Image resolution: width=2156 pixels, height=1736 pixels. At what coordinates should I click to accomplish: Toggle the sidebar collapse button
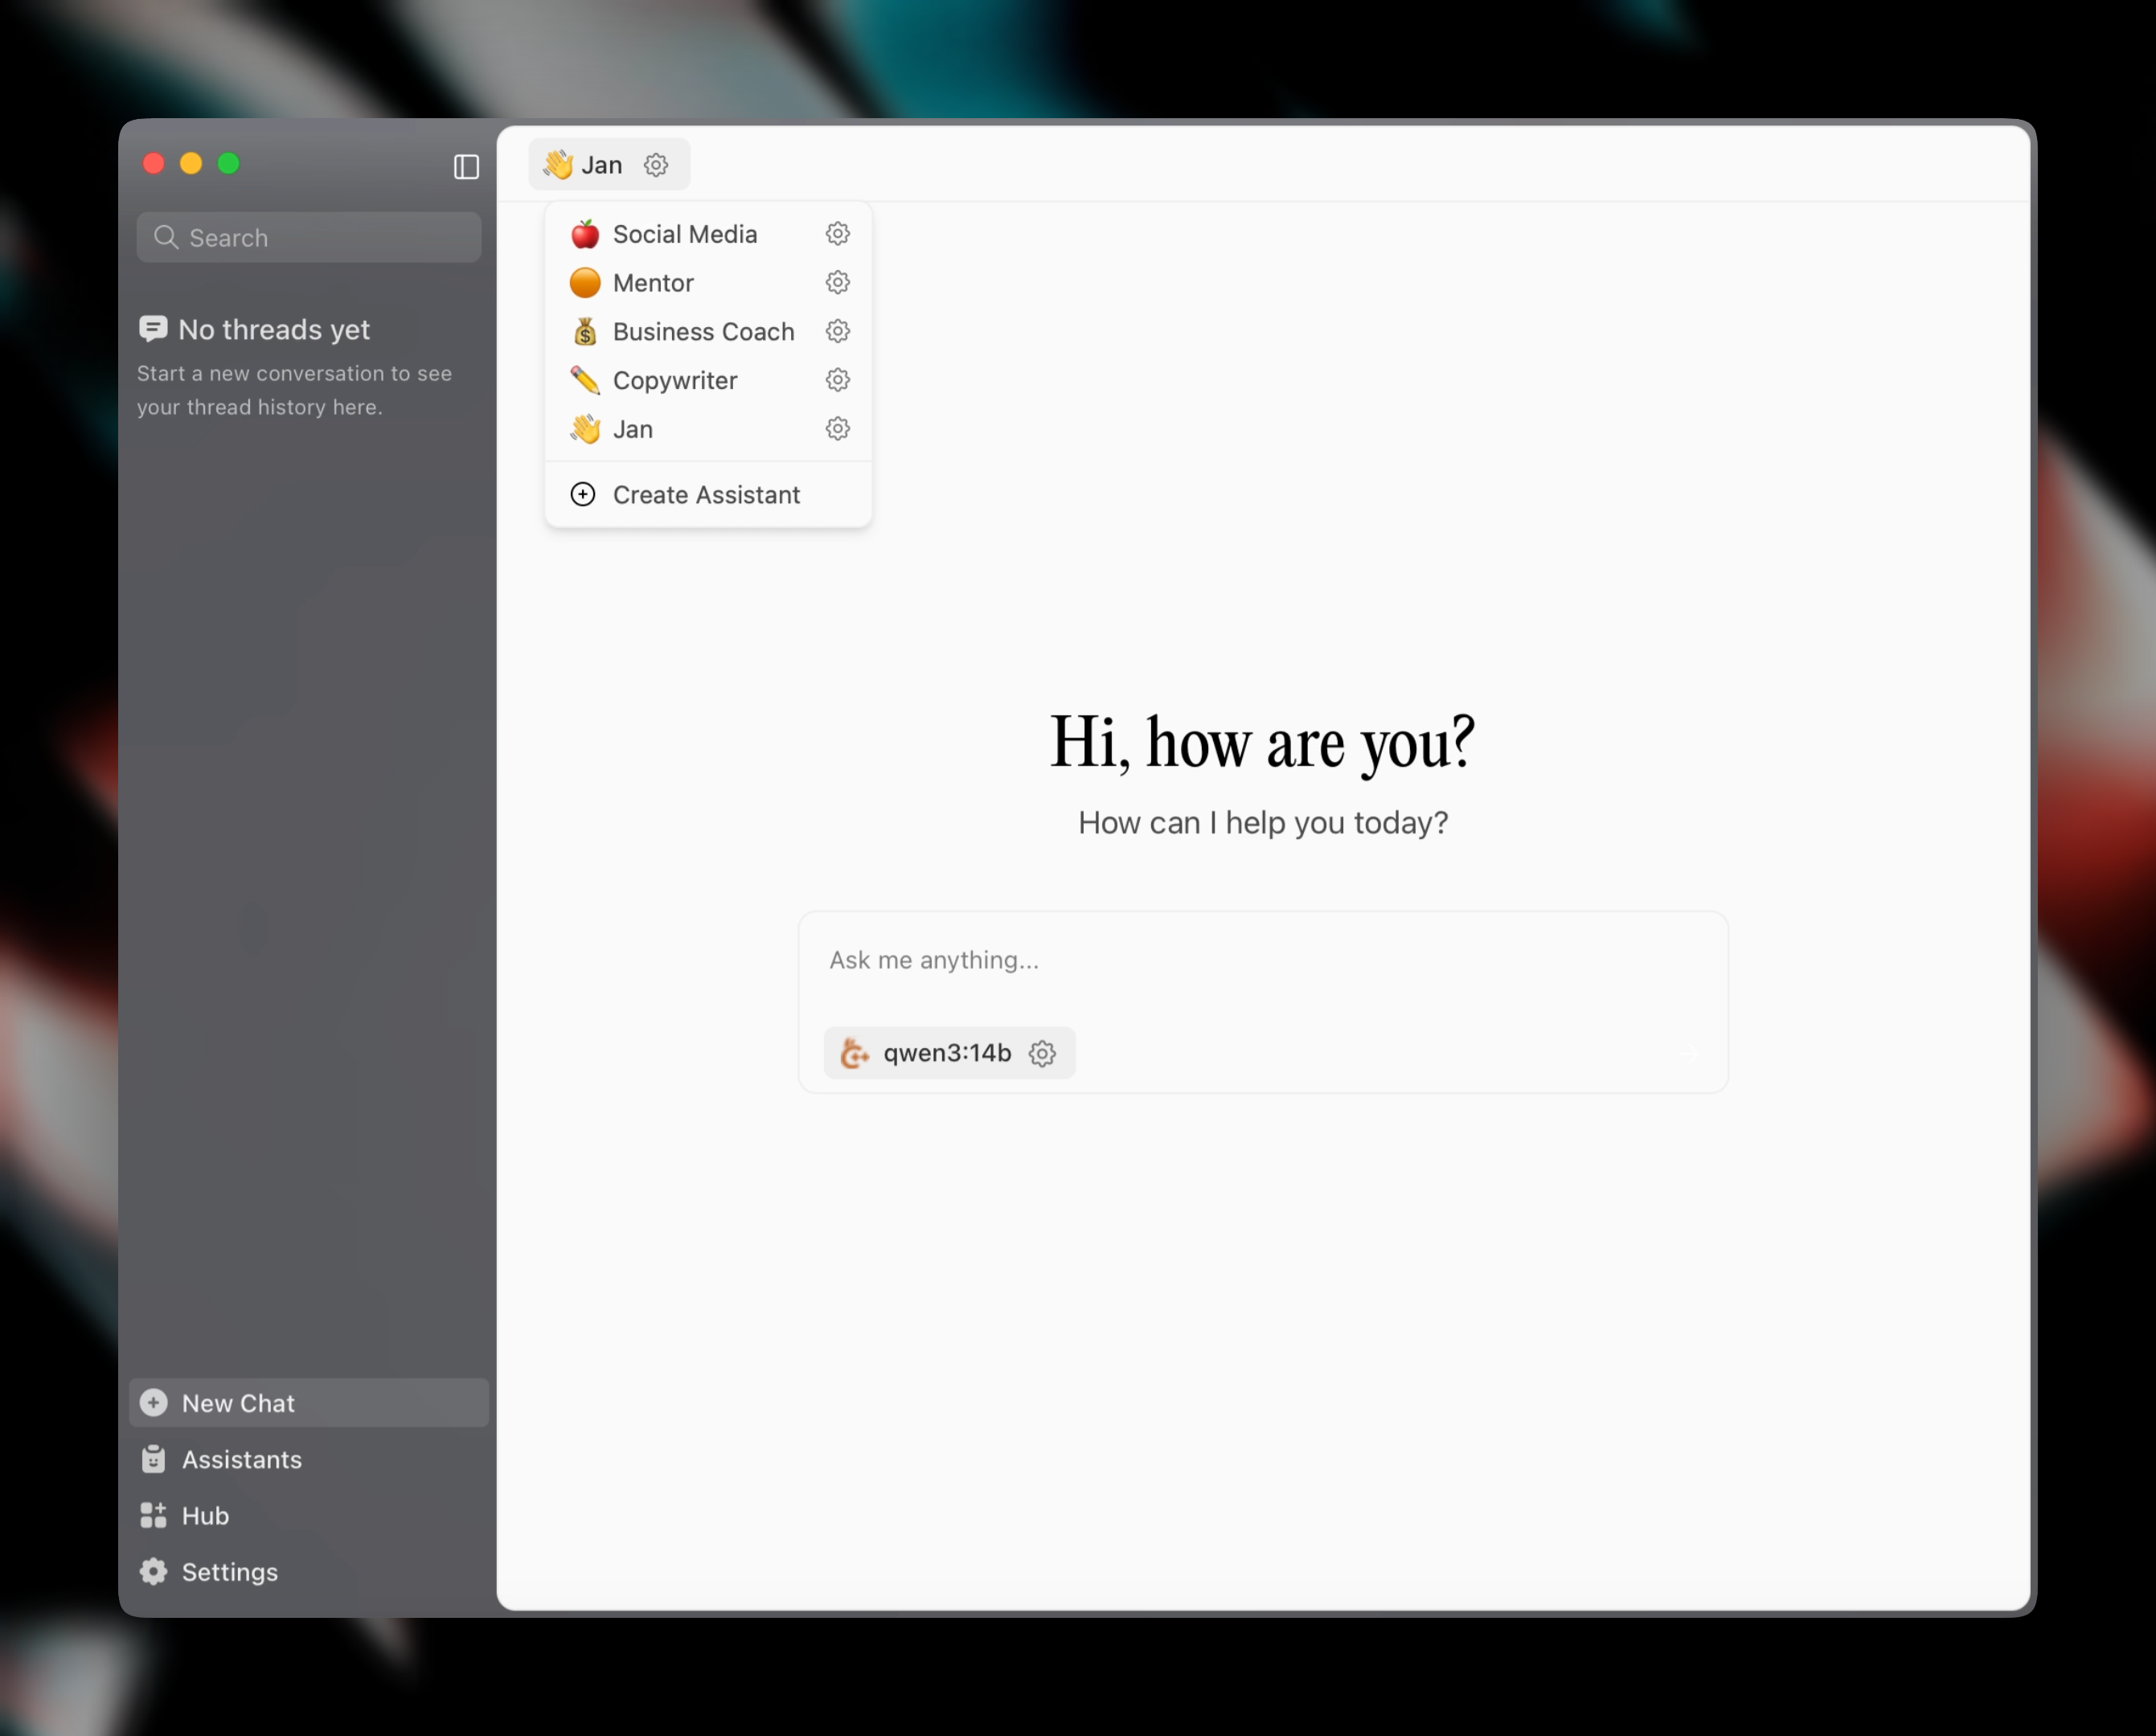[465, 167]
